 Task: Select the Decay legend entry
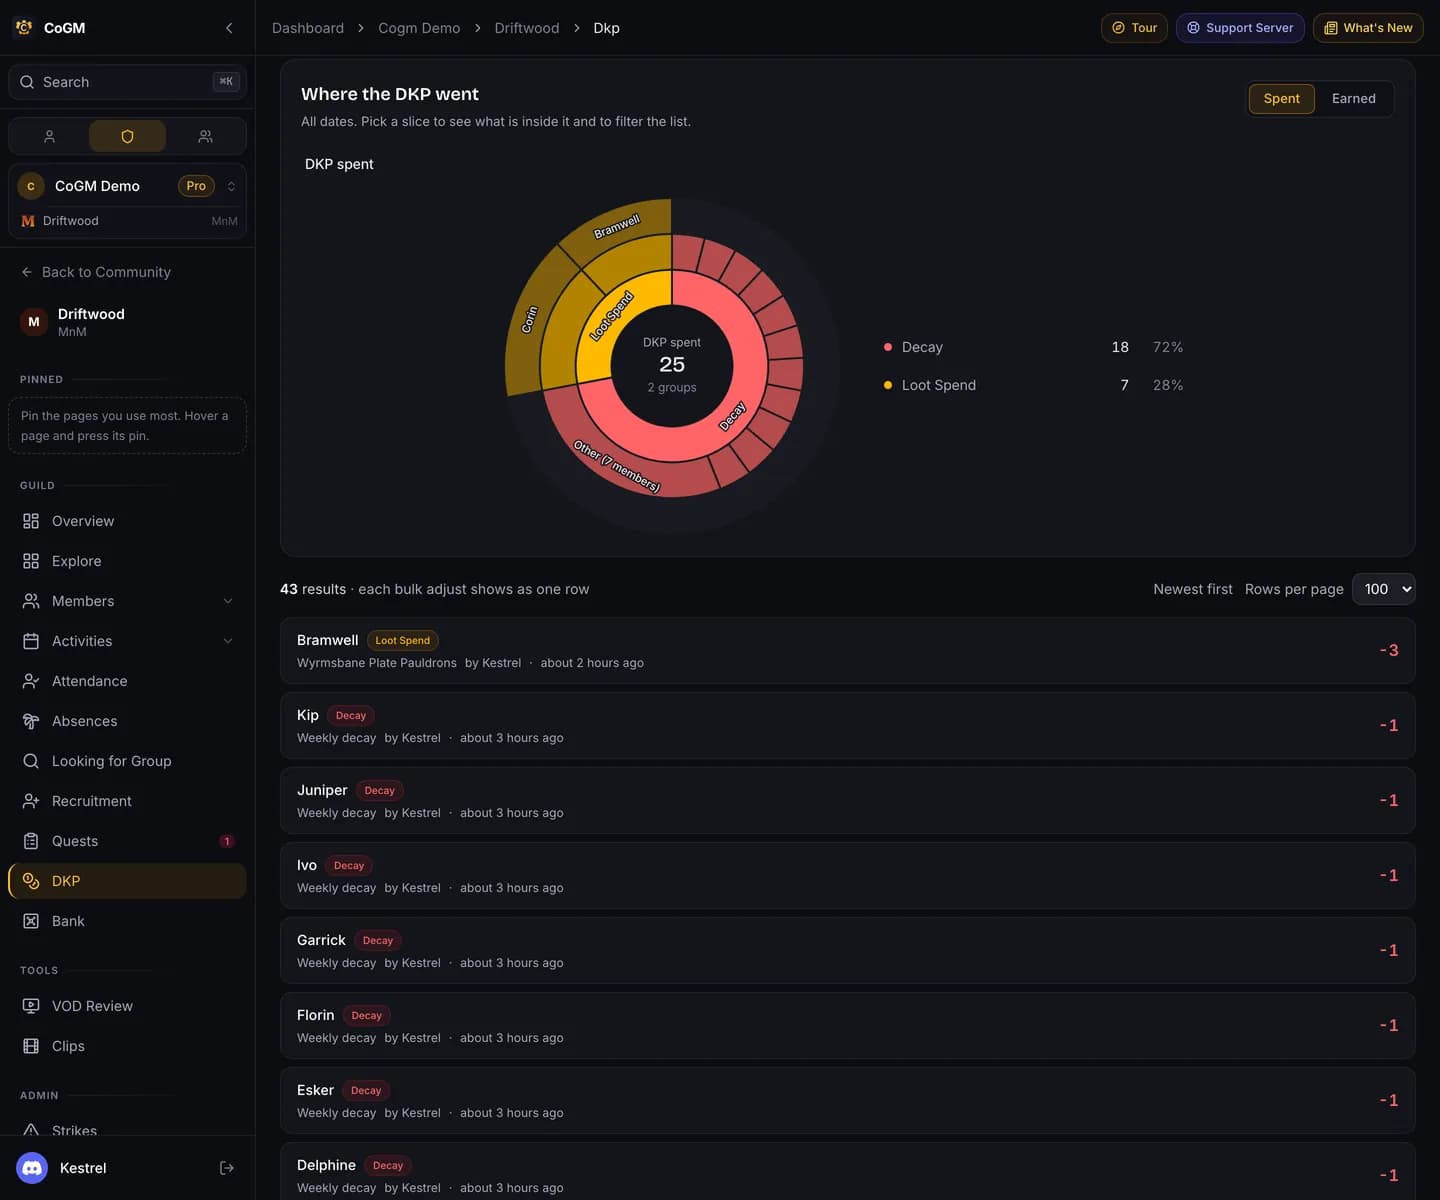[x=1033, y=347]
